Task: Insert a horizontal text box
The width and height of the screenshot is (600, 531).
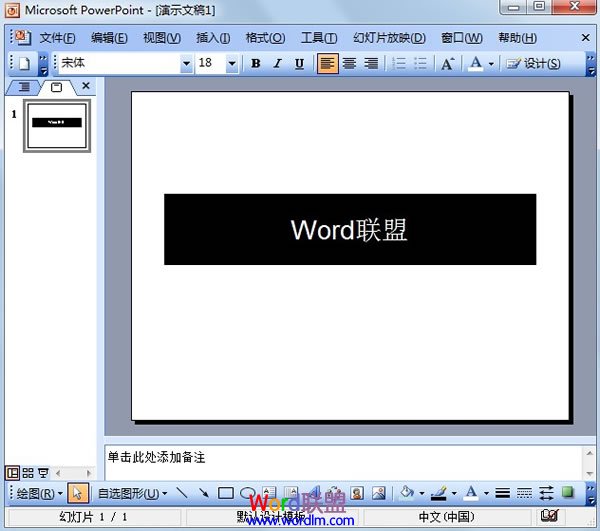Action: coord(269,493)
